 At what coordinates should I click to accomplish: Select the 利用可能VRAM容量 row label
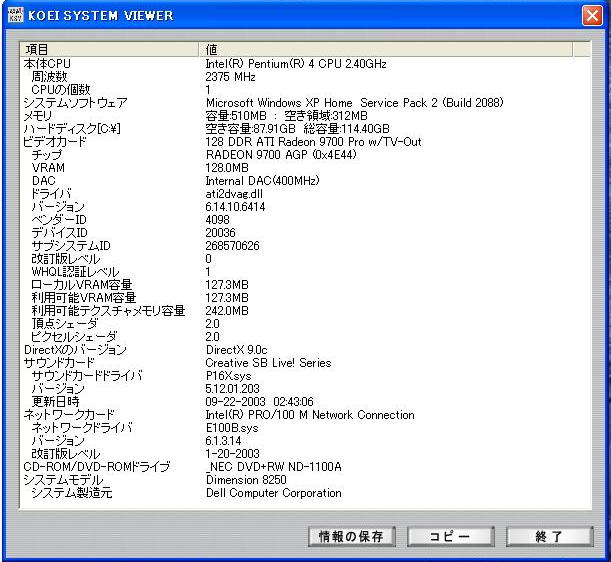click(x=84, y=298)
